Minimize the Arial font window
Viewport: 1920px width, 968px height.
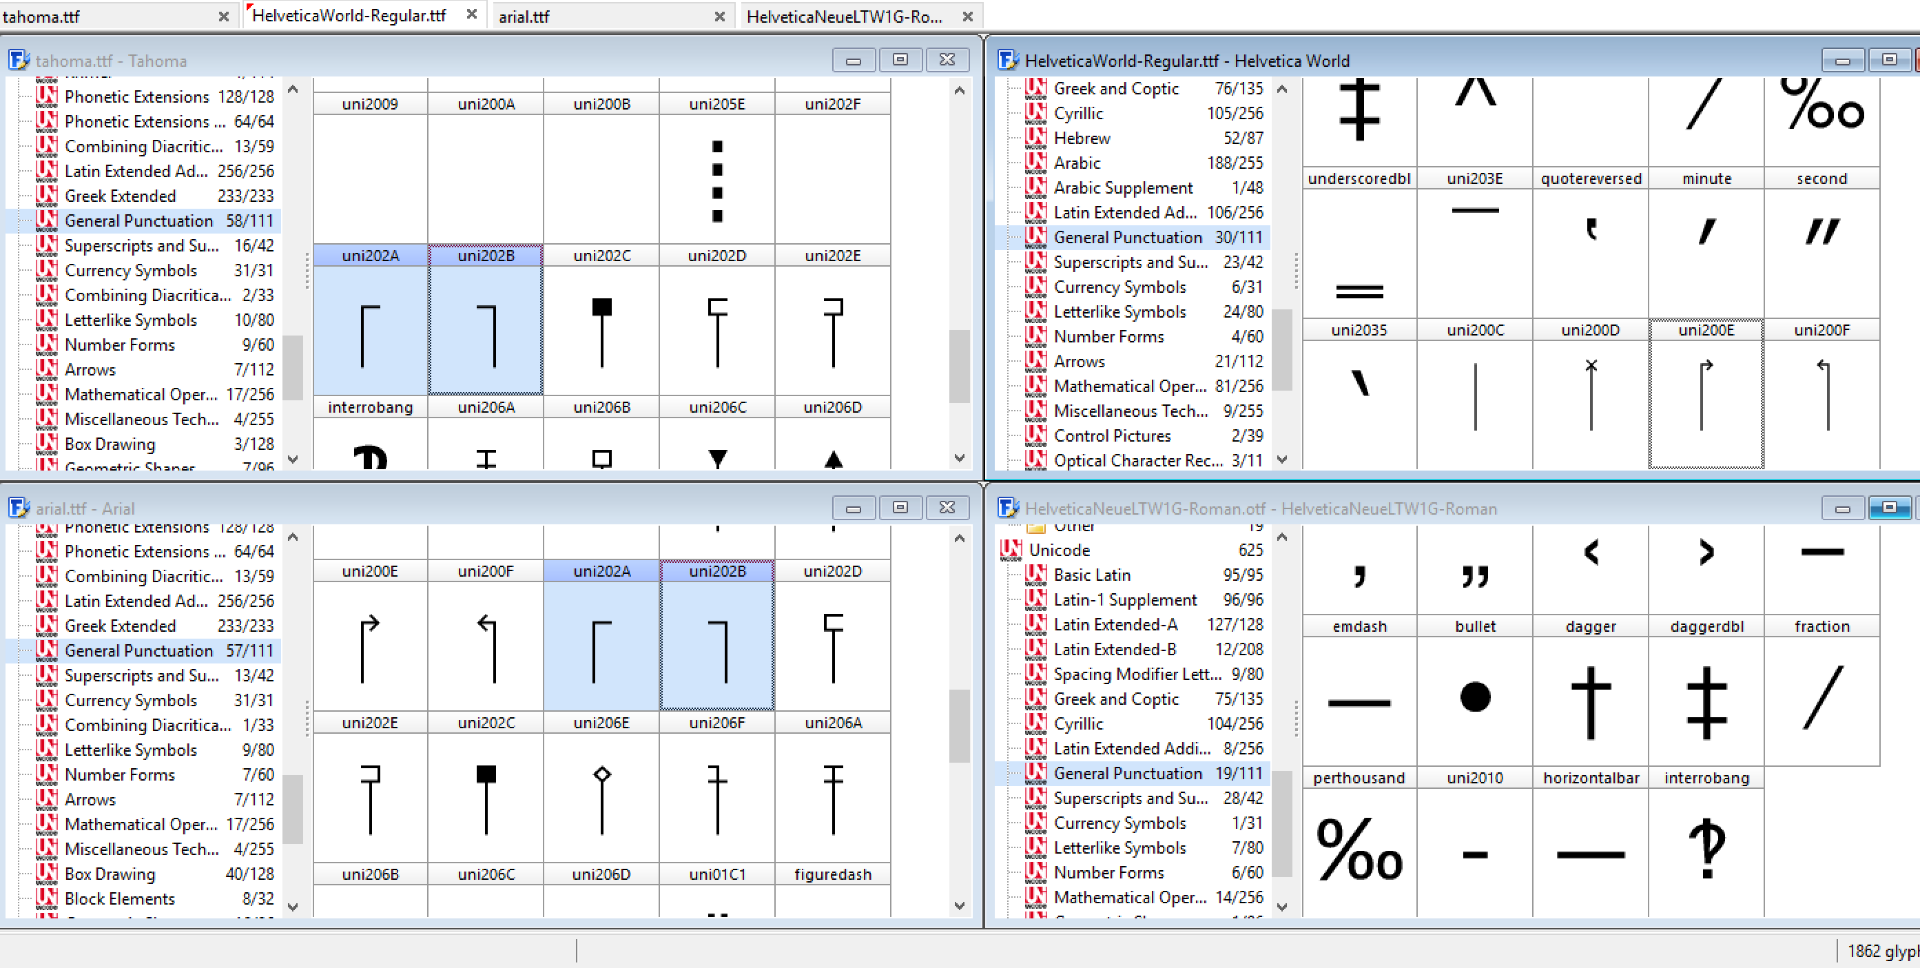pos(853,508)
